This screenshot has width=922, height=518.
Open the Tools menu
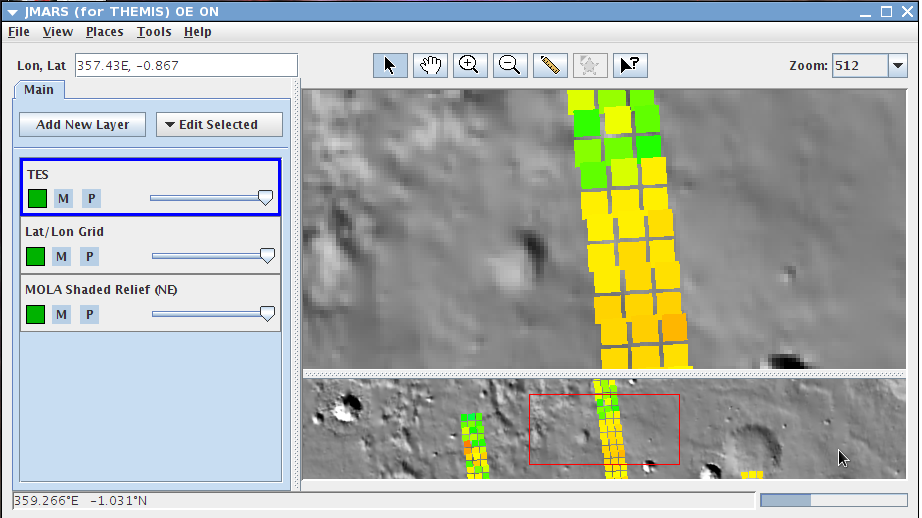coord(154,32)
